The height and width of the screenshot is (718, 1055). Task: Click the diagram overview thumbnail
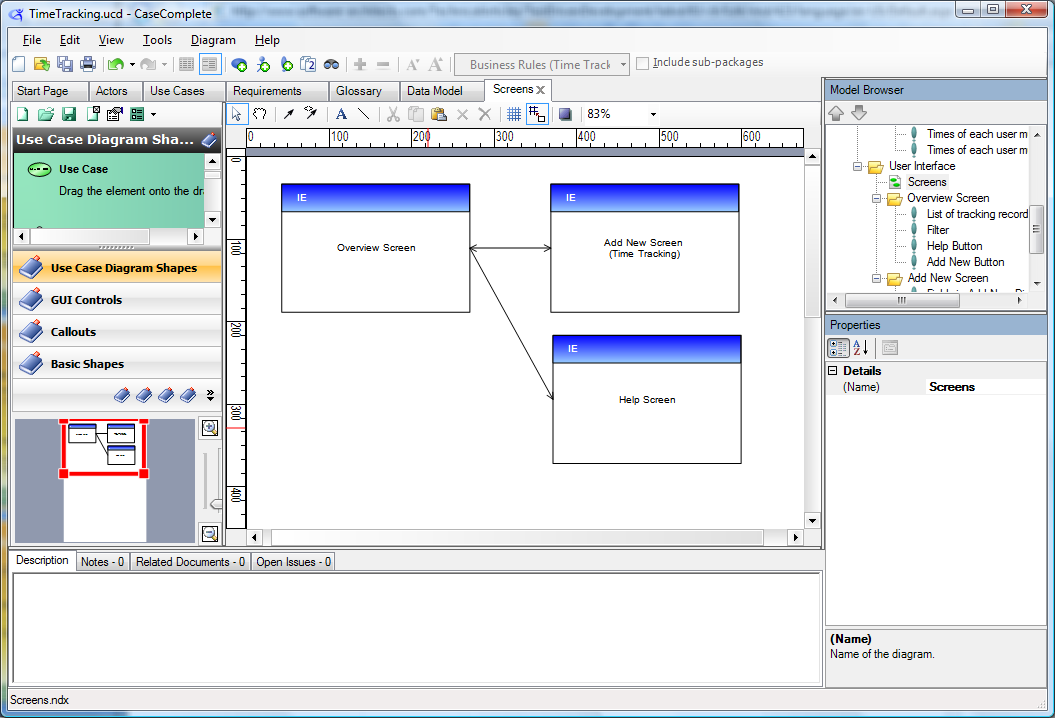pos(104,480)
